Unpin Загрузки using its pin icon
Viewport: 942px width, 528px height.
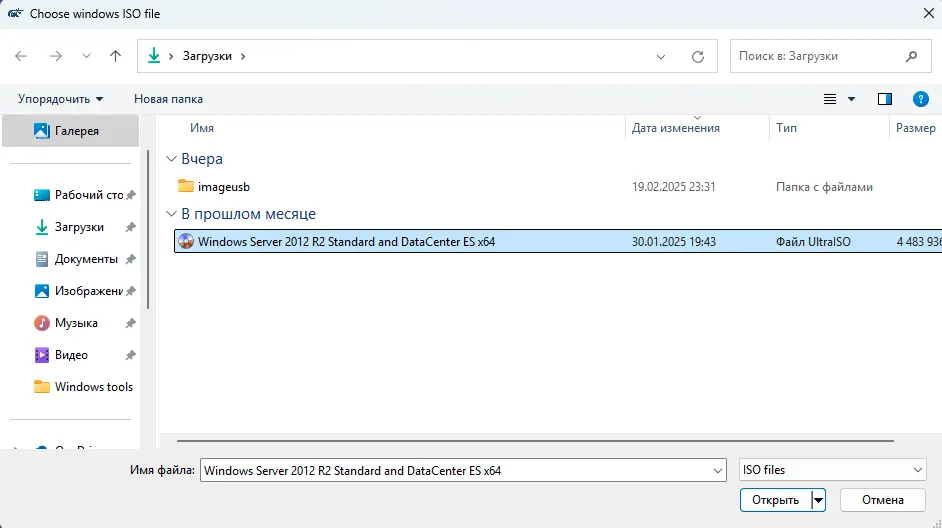point(130,228)
